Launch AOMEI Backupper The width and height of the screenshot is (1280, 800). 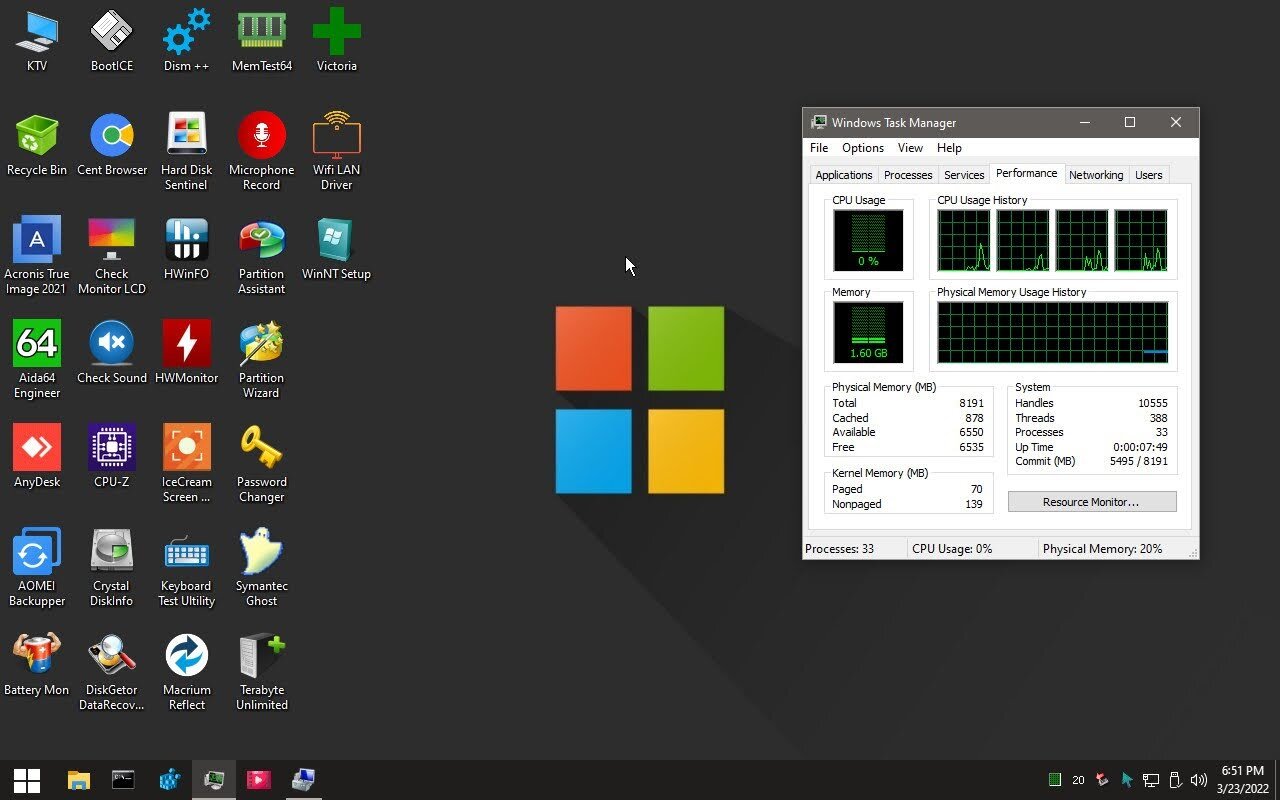37,568
